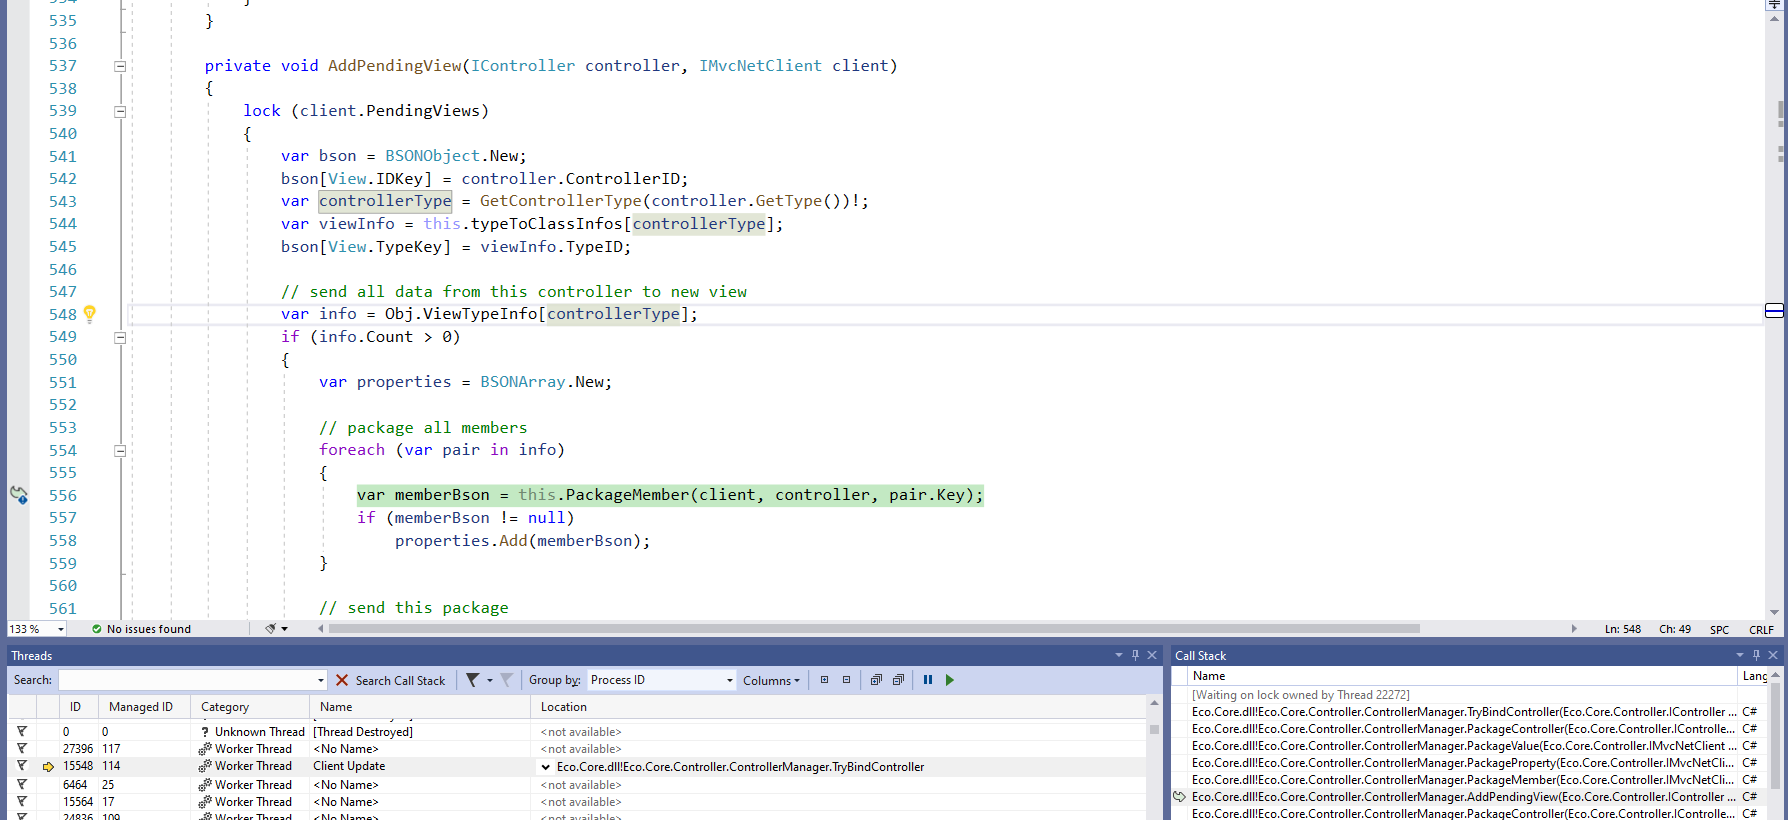1788x820 pixels.
Task: Click the red X clear search icon in Threads
Action: tap(342, 680)
